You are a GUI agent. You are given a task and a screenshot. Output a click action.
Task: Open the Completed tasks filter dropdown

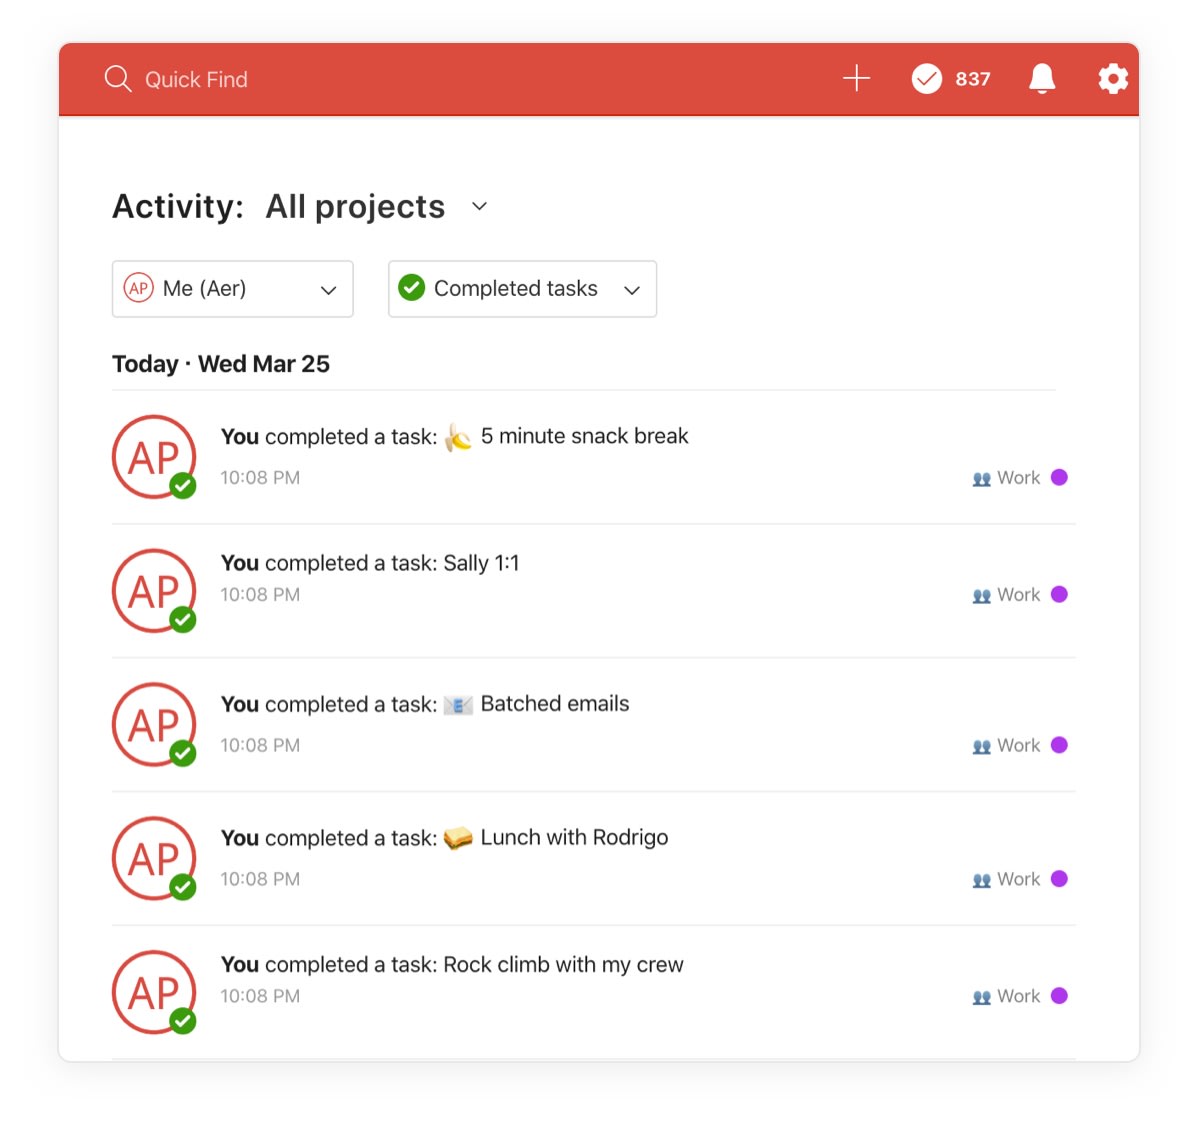[521, 289]
